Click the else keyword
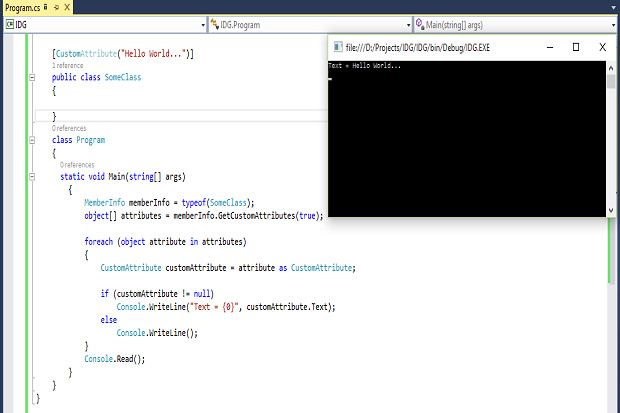Image resolution: width=620 pixels, height=413 pixels. click(108, 320)
